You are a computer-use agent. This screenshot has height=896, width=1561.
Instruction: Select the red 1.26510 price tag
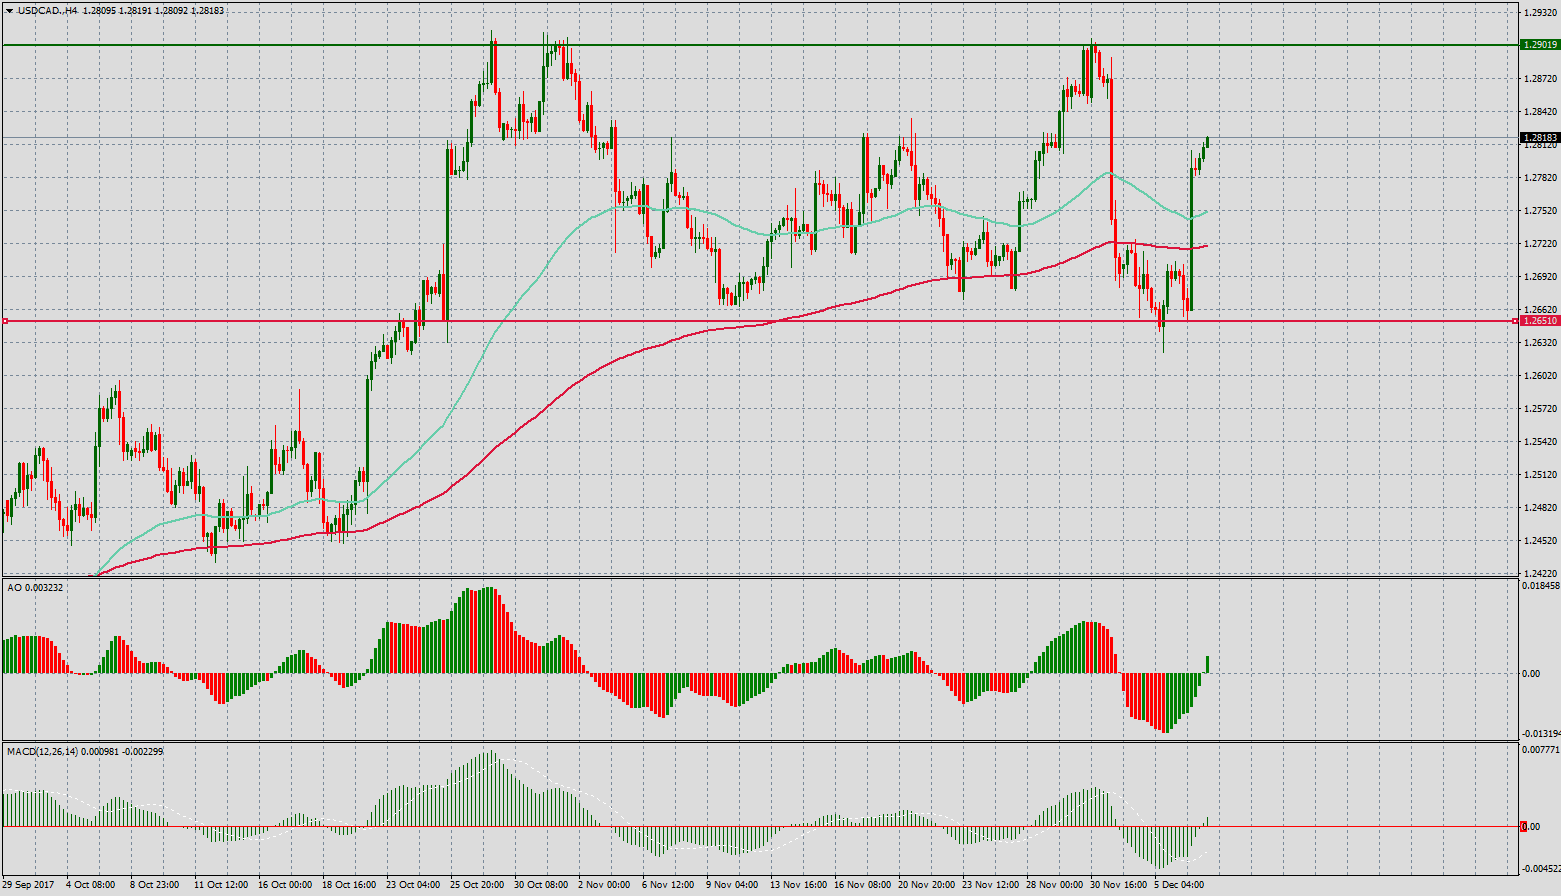(1538, 321)
